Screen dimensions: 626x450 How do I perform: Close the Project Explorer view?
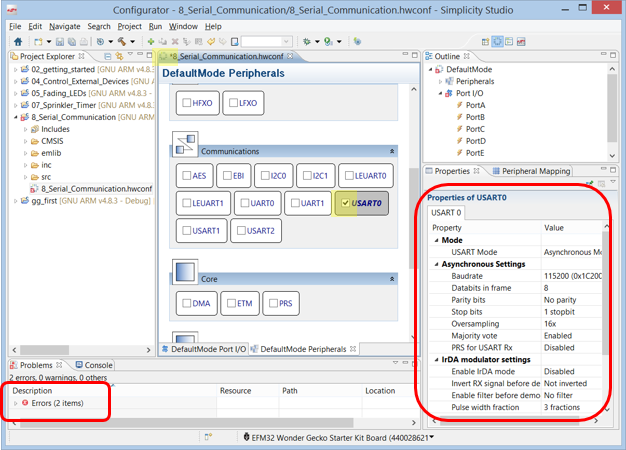(81, 56)
